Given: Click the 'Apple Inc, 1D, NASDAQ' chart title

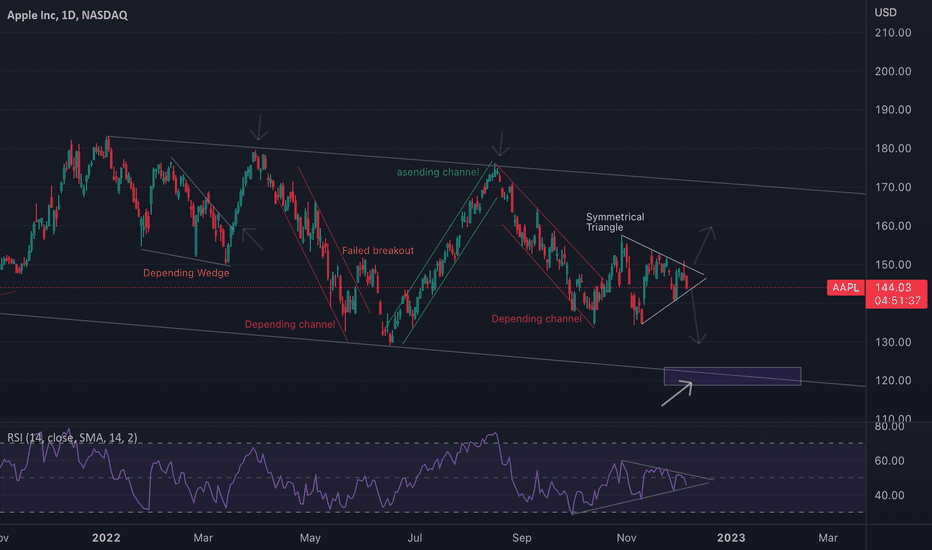Looking at the screenshot, I should coord(67,15).
